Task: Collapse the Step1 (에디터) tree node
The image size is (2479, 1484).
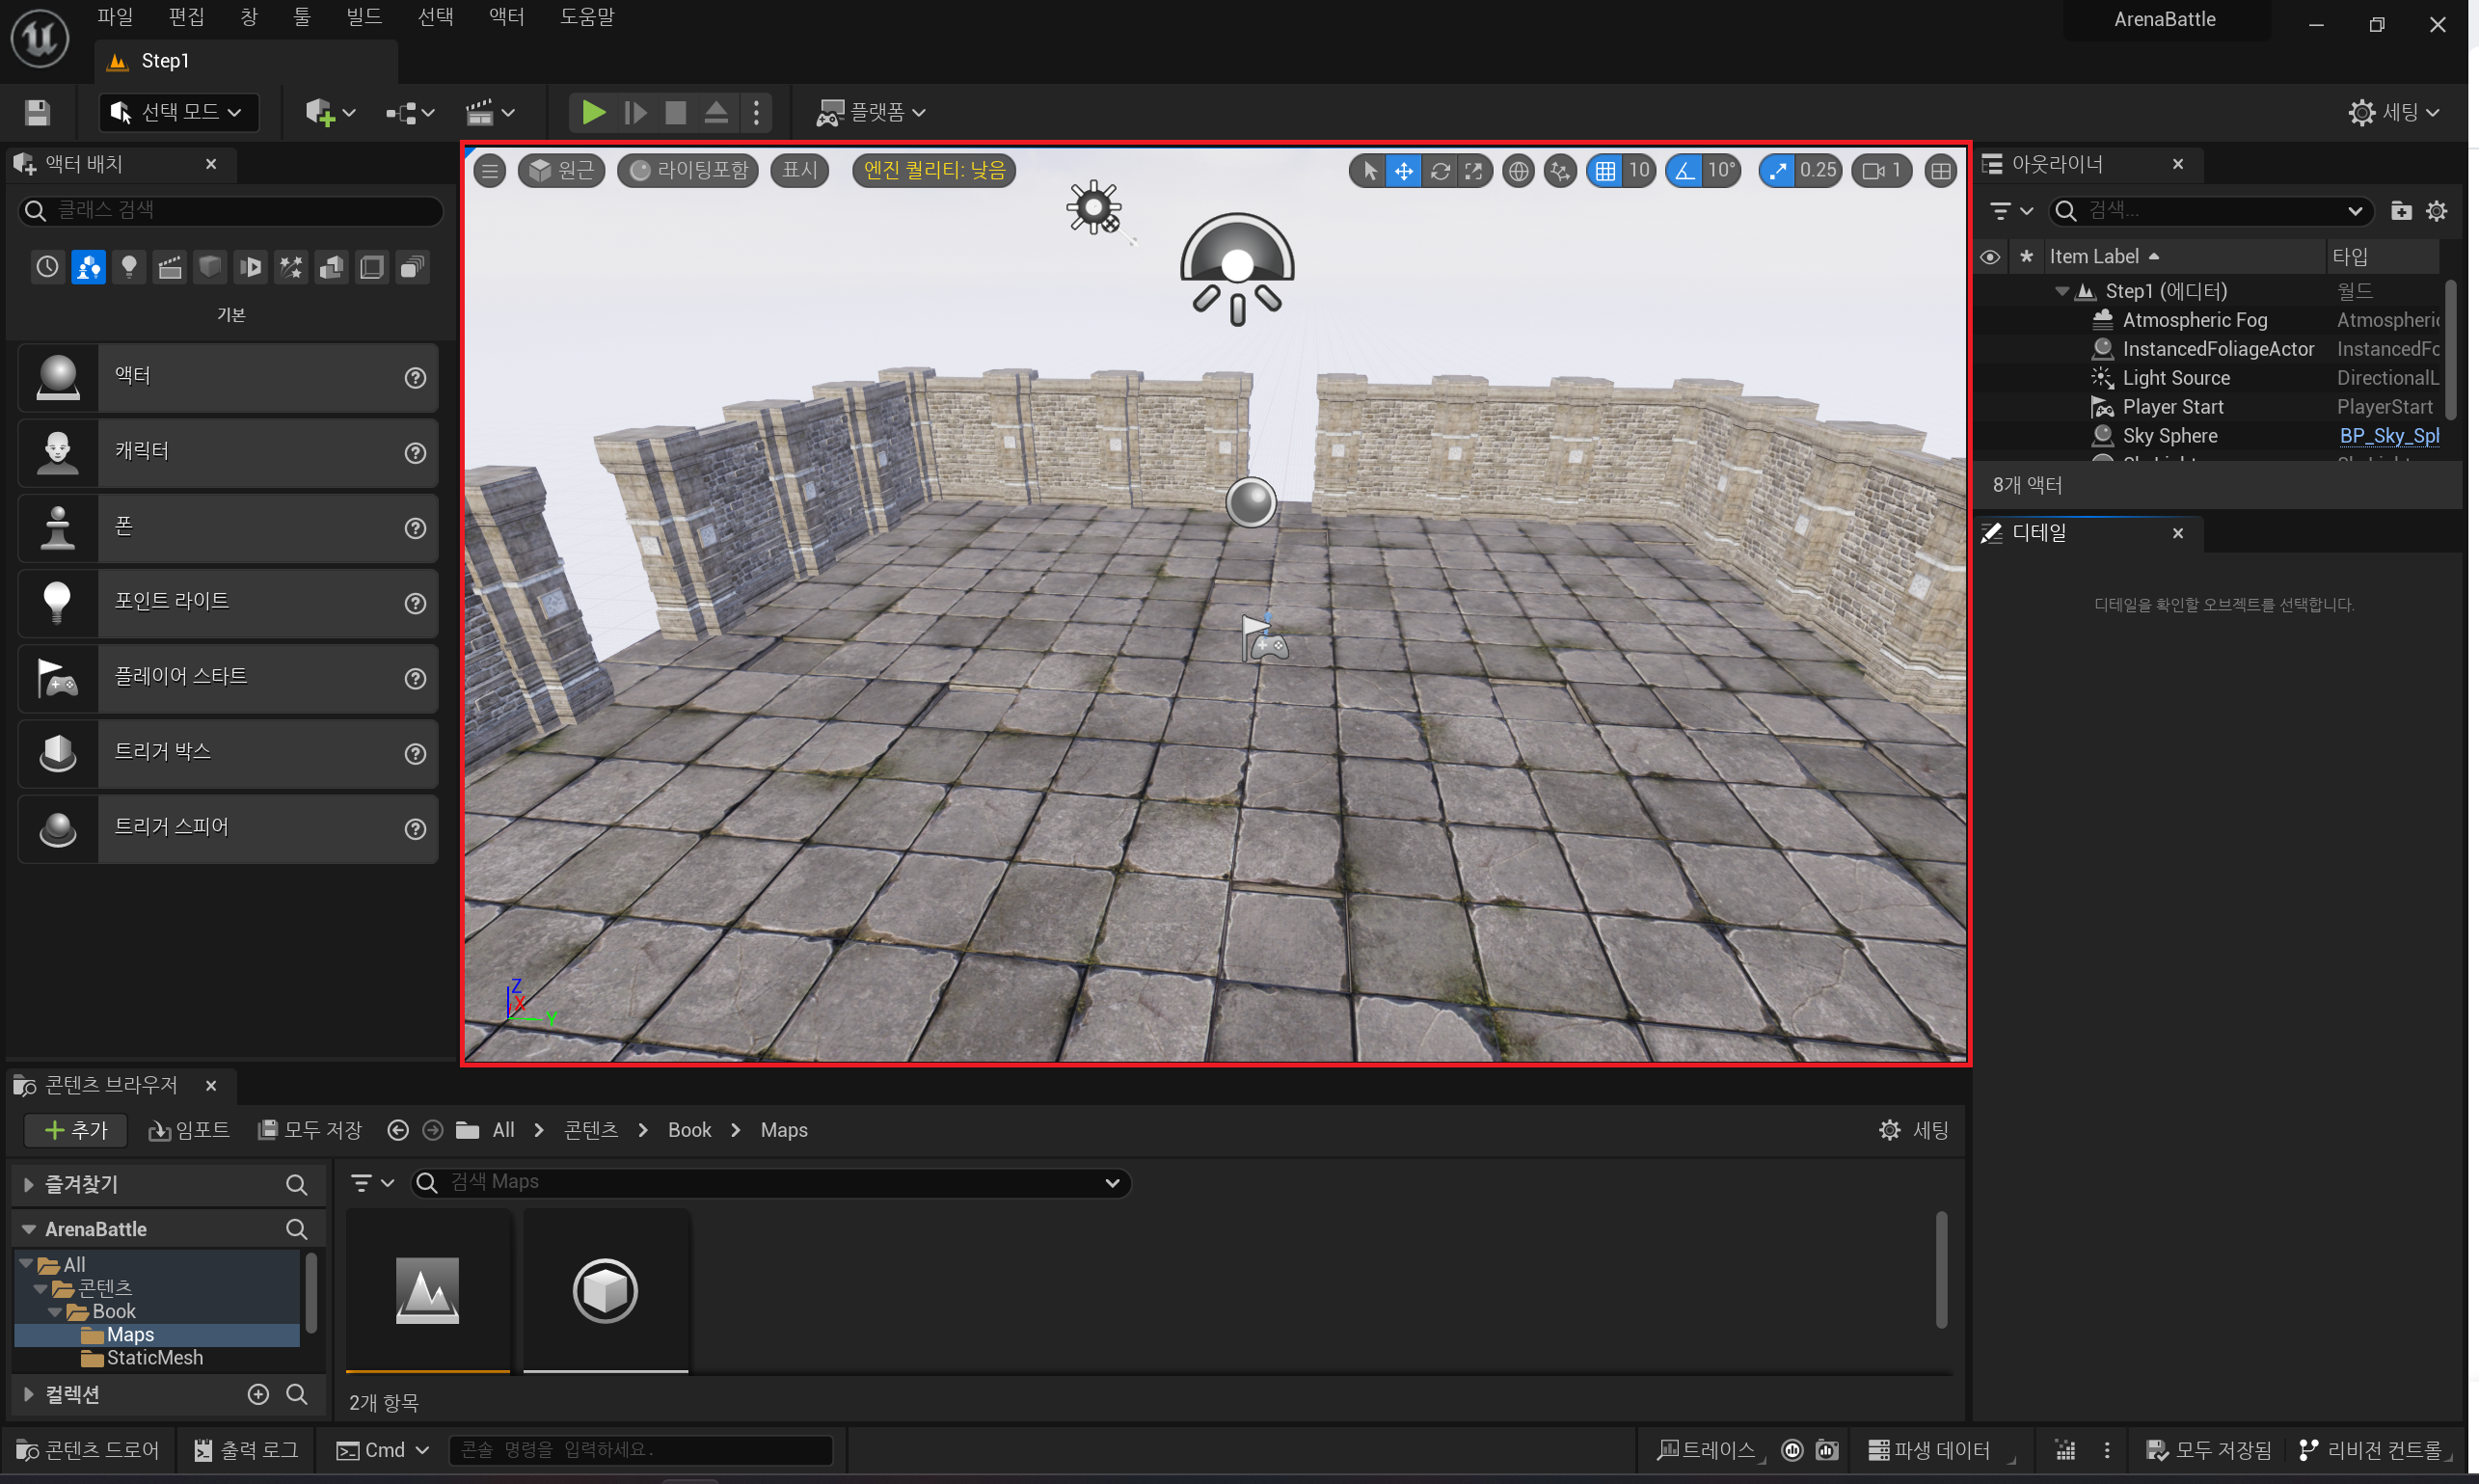Action: 2062,291
